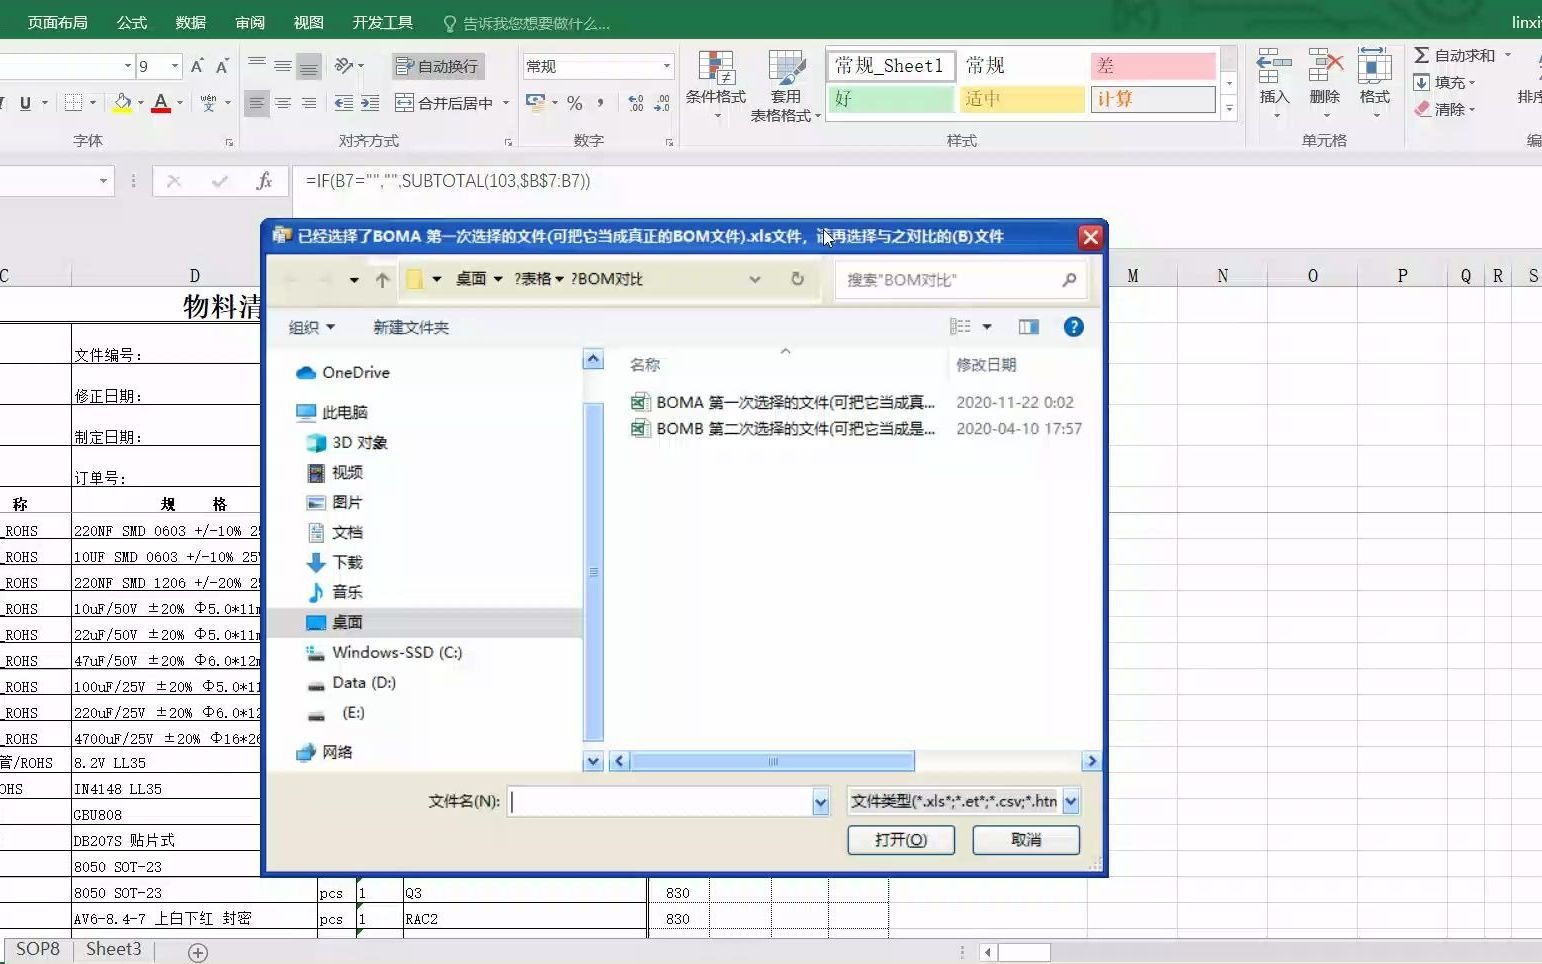Select OneDrive in navigation pane
Image resolution: width=1542 pixels, height=964 pixels.
(343, 372)
